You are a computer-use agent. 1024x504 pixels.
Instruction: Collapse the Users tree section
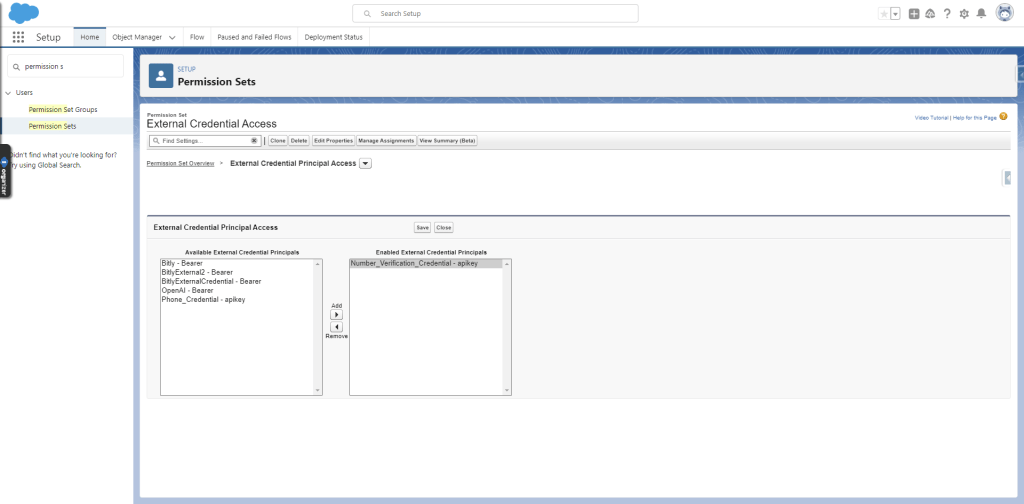8,93
